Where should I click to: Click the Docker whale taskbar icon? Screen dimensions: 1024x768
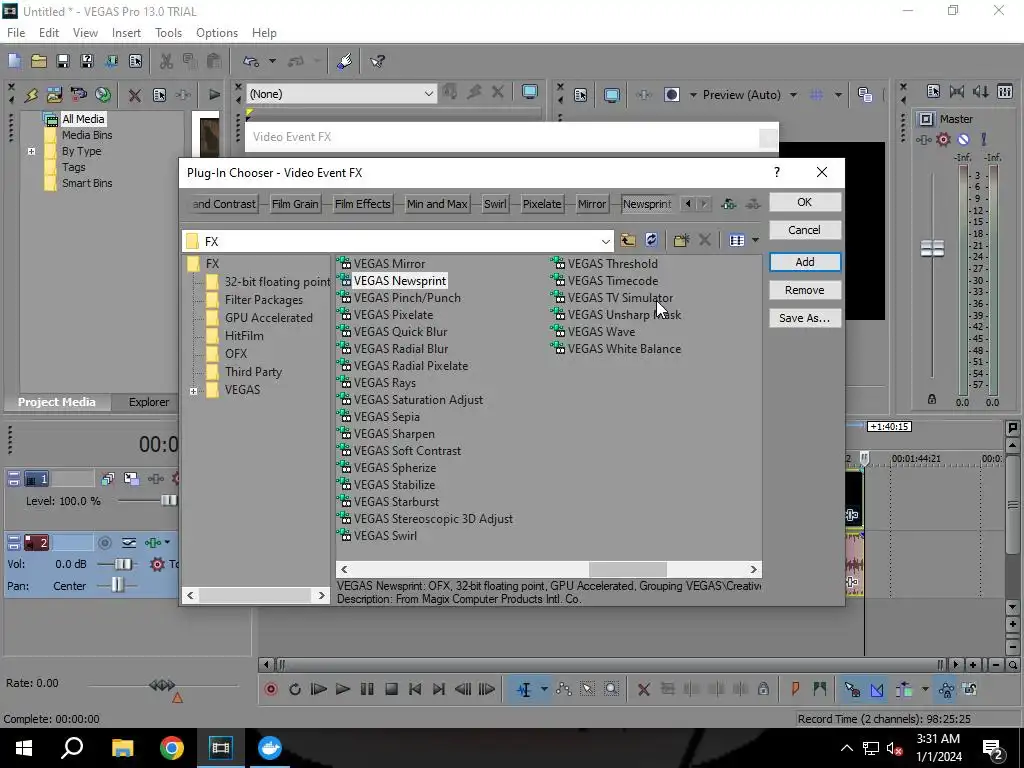[x=269, y=748]
